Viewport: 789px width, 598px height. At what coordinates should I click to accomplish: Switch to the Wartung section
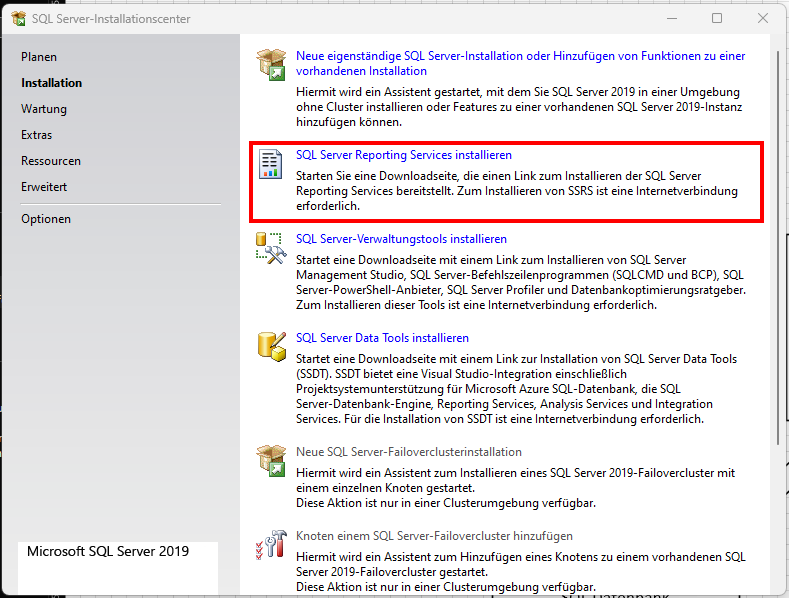pyautogui.click(x=44, y=109)
